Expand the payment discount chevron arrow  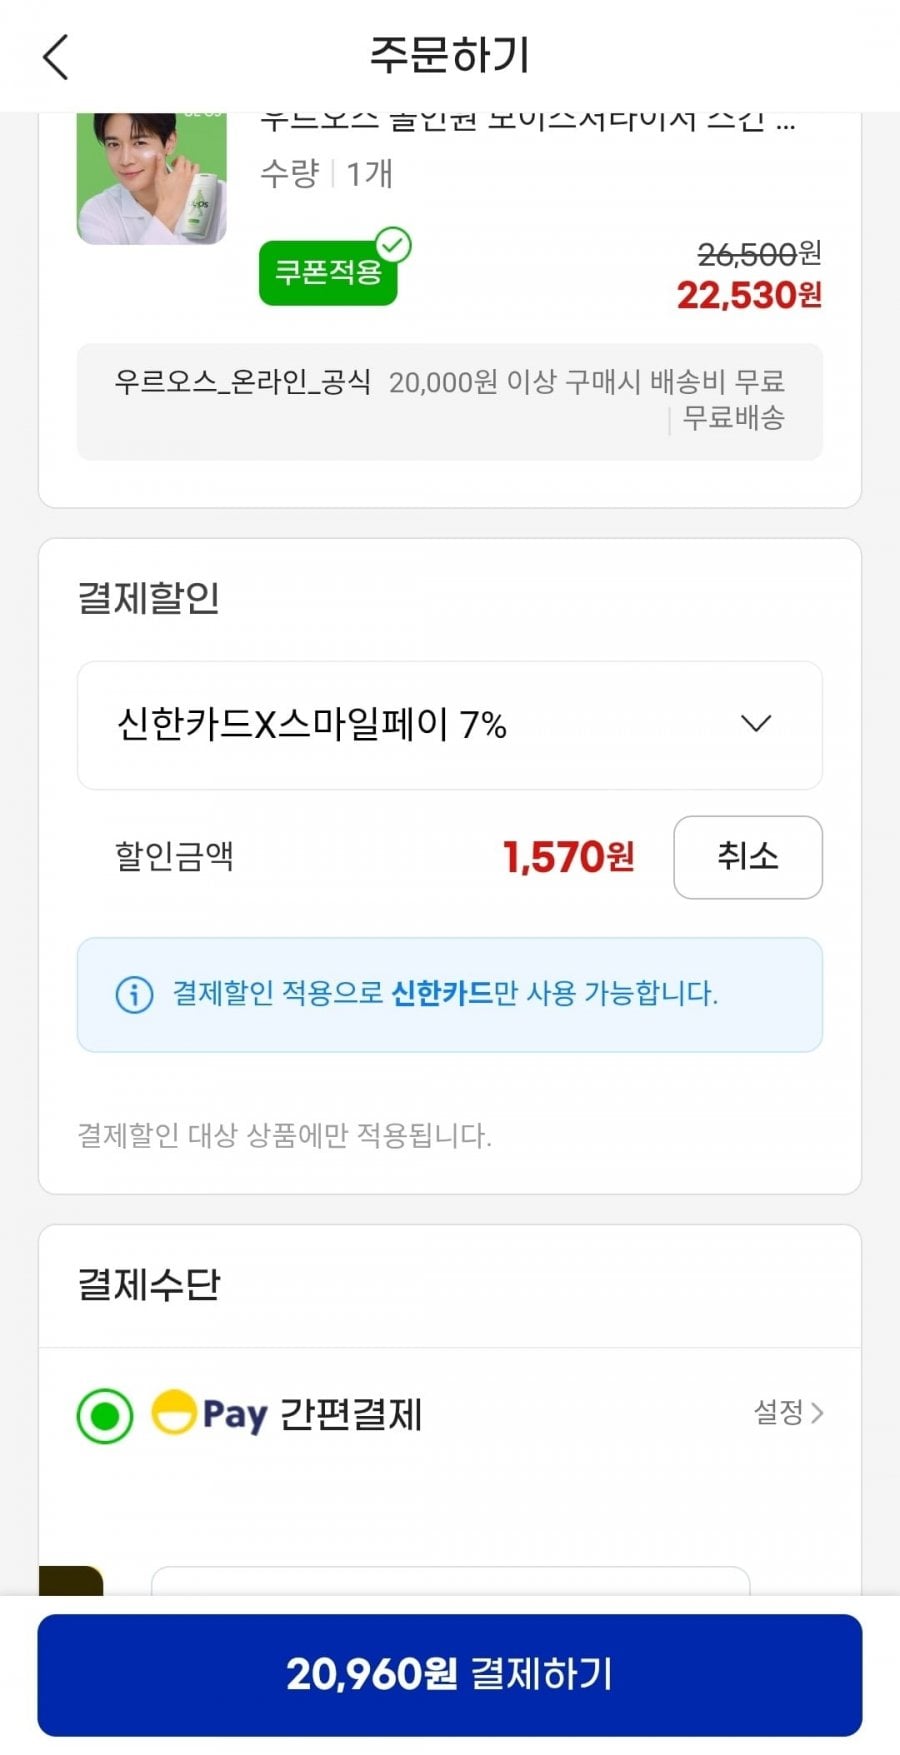(x=756, y=724)
